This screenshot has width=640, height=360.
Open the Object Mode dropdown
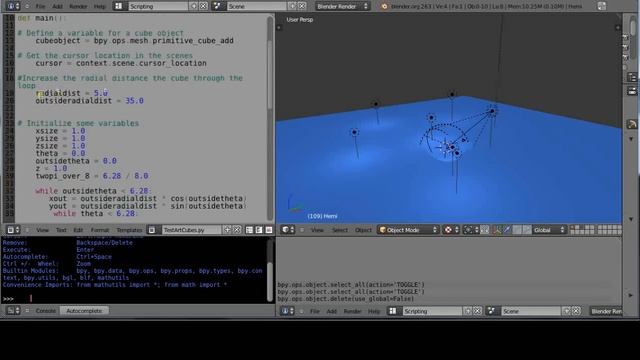[x=408, y=230]
